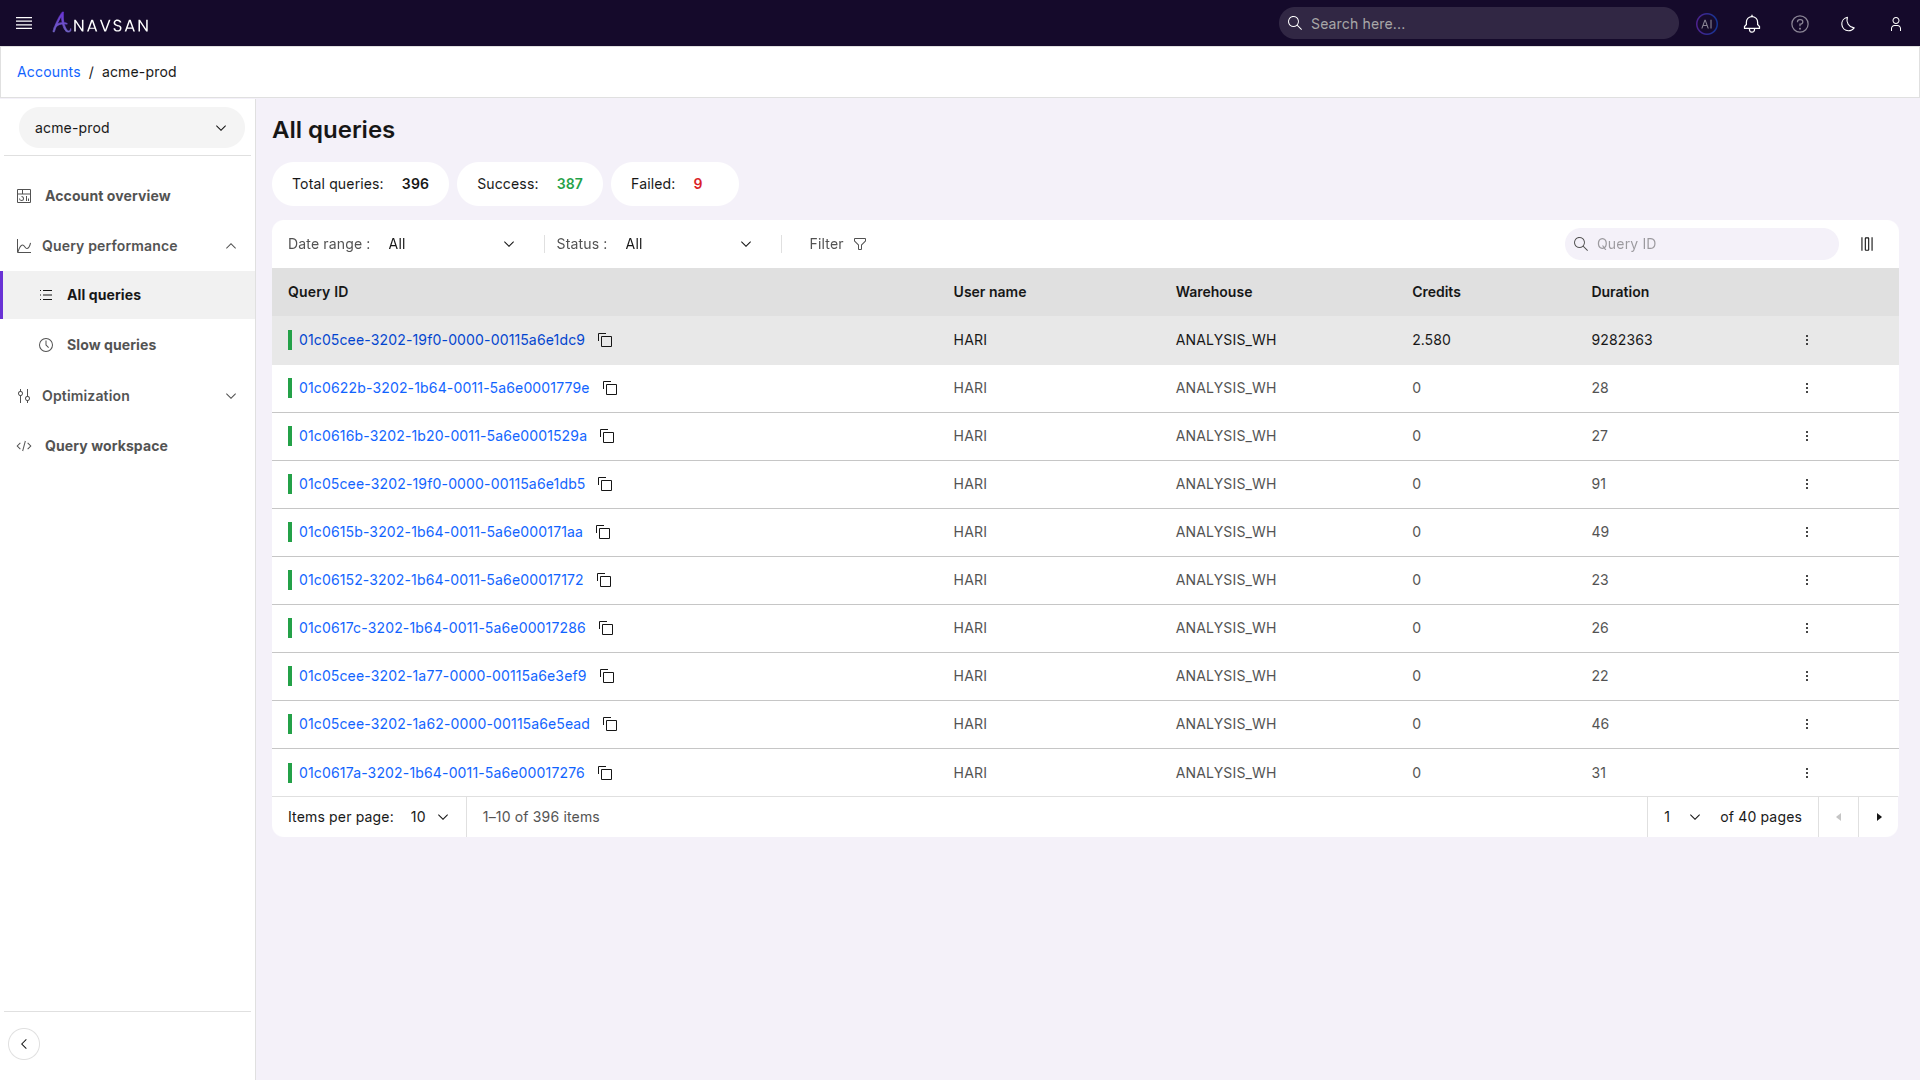Open the acme-prod account dropdown
The width and height of the screenshot is (1920, 1080).
131,128
